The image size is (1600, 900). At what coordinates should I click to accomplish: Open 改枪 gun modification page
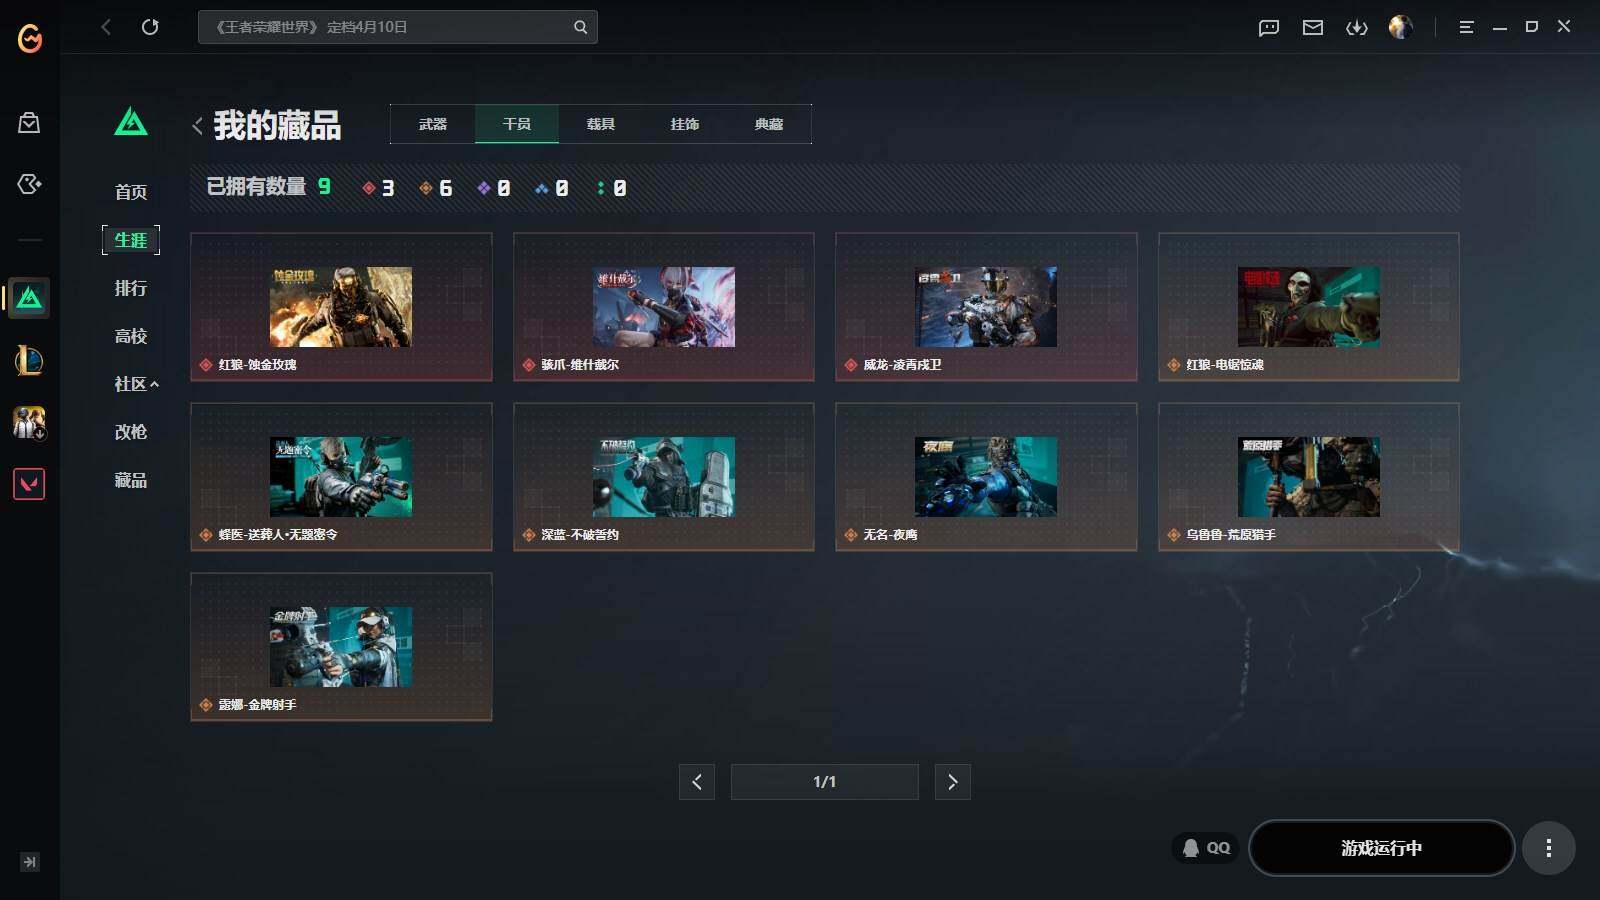coord(131,432)
